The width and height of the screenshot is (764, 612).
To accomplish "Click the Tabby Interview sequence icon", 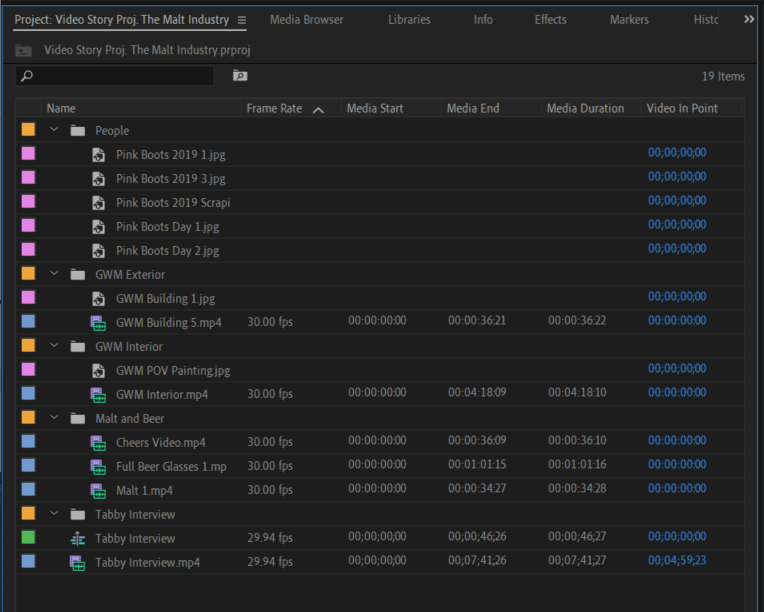I will tap(78, 539).
